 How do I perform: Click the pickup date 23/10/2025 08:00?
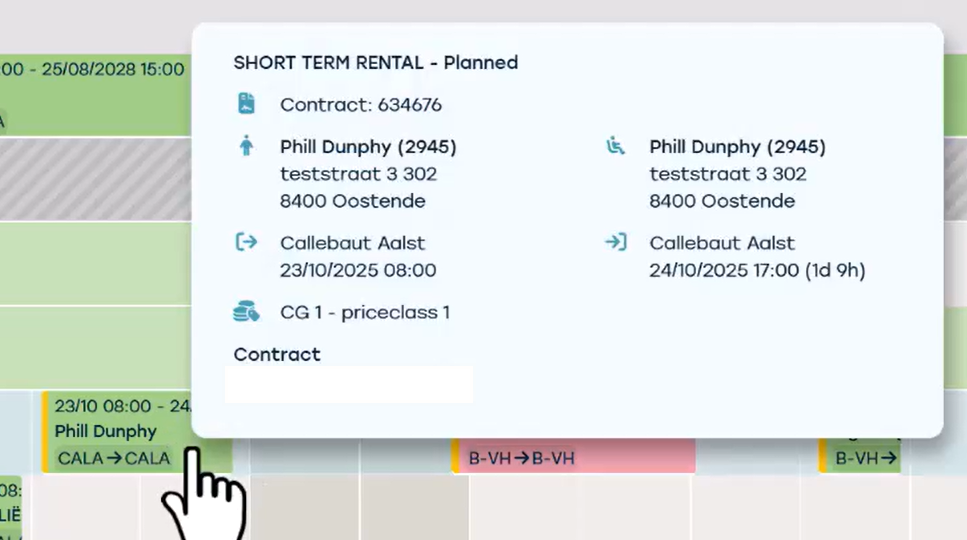tap(357, 270)
